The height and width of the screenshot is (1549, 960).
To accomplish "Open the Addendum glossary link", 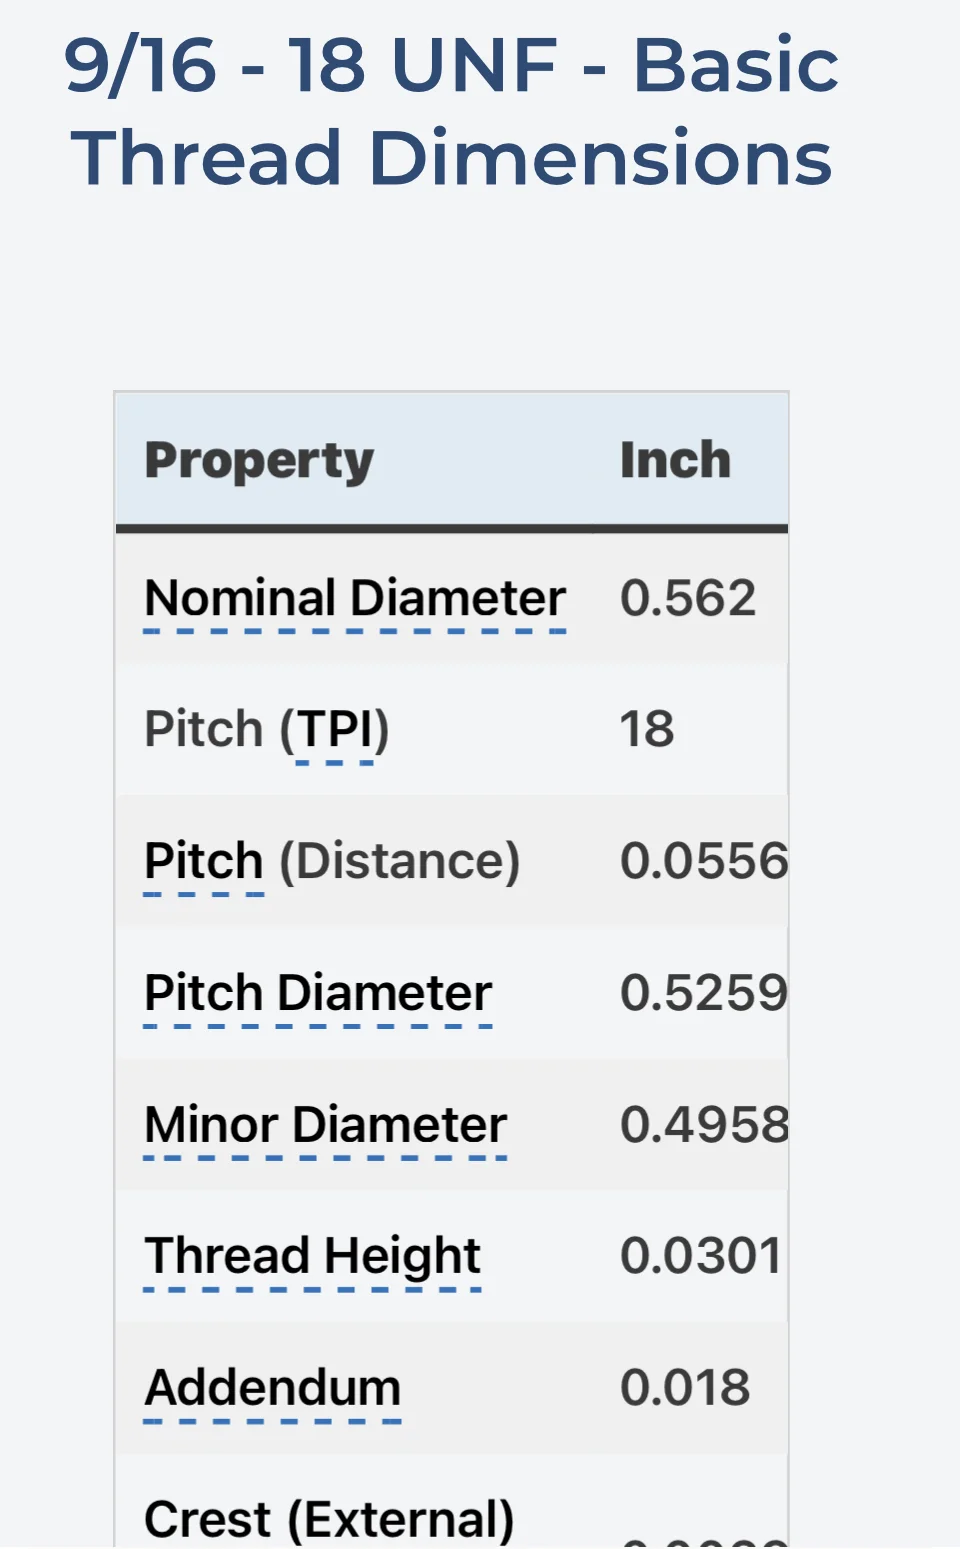I will 272,1388.
